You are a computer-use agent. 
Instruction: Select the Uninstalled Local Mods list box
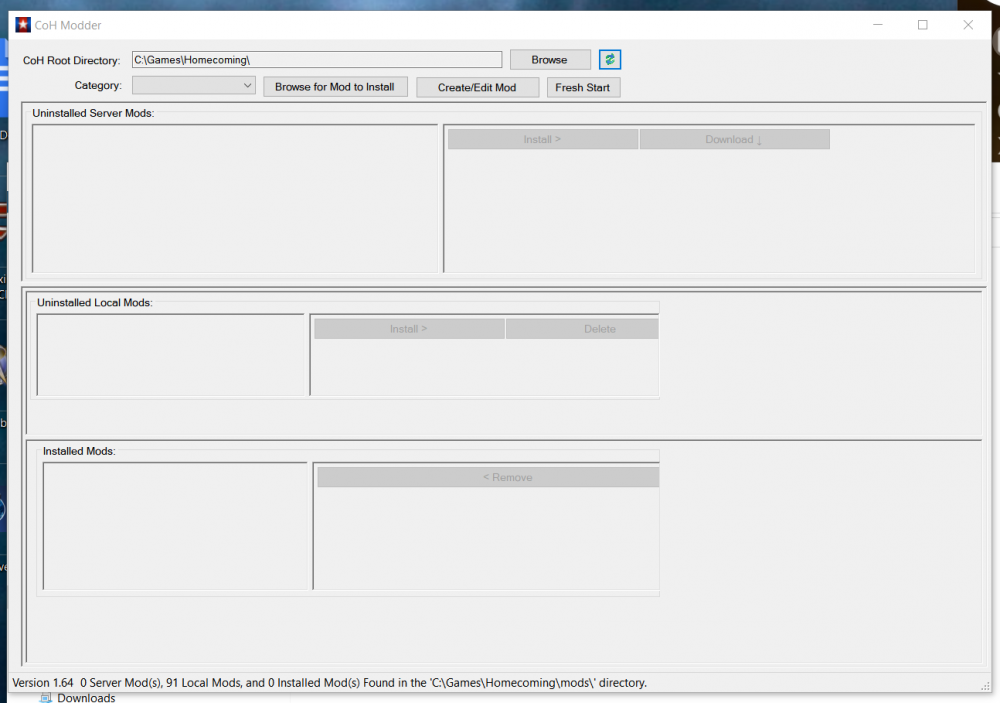pyautogui.click(x=170, y=355)
